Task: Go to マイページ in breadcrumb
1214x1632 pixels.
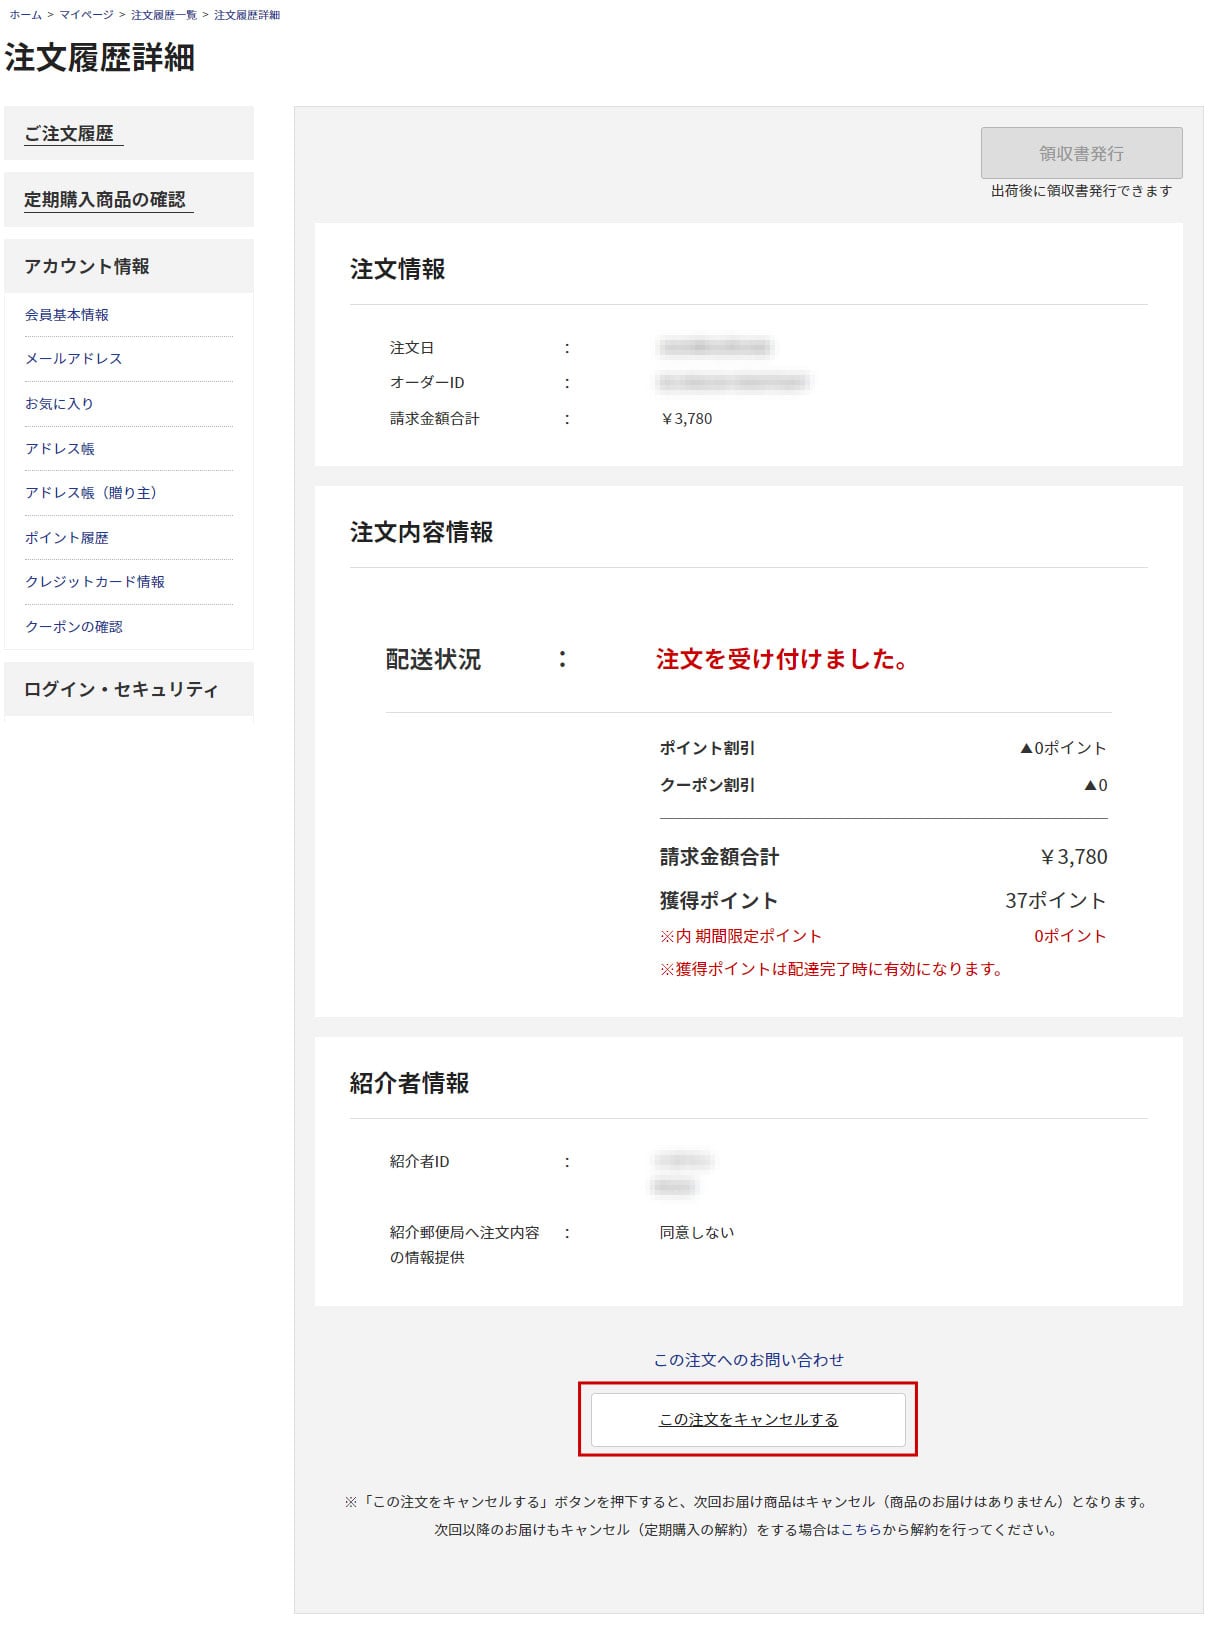Action: 86,15
